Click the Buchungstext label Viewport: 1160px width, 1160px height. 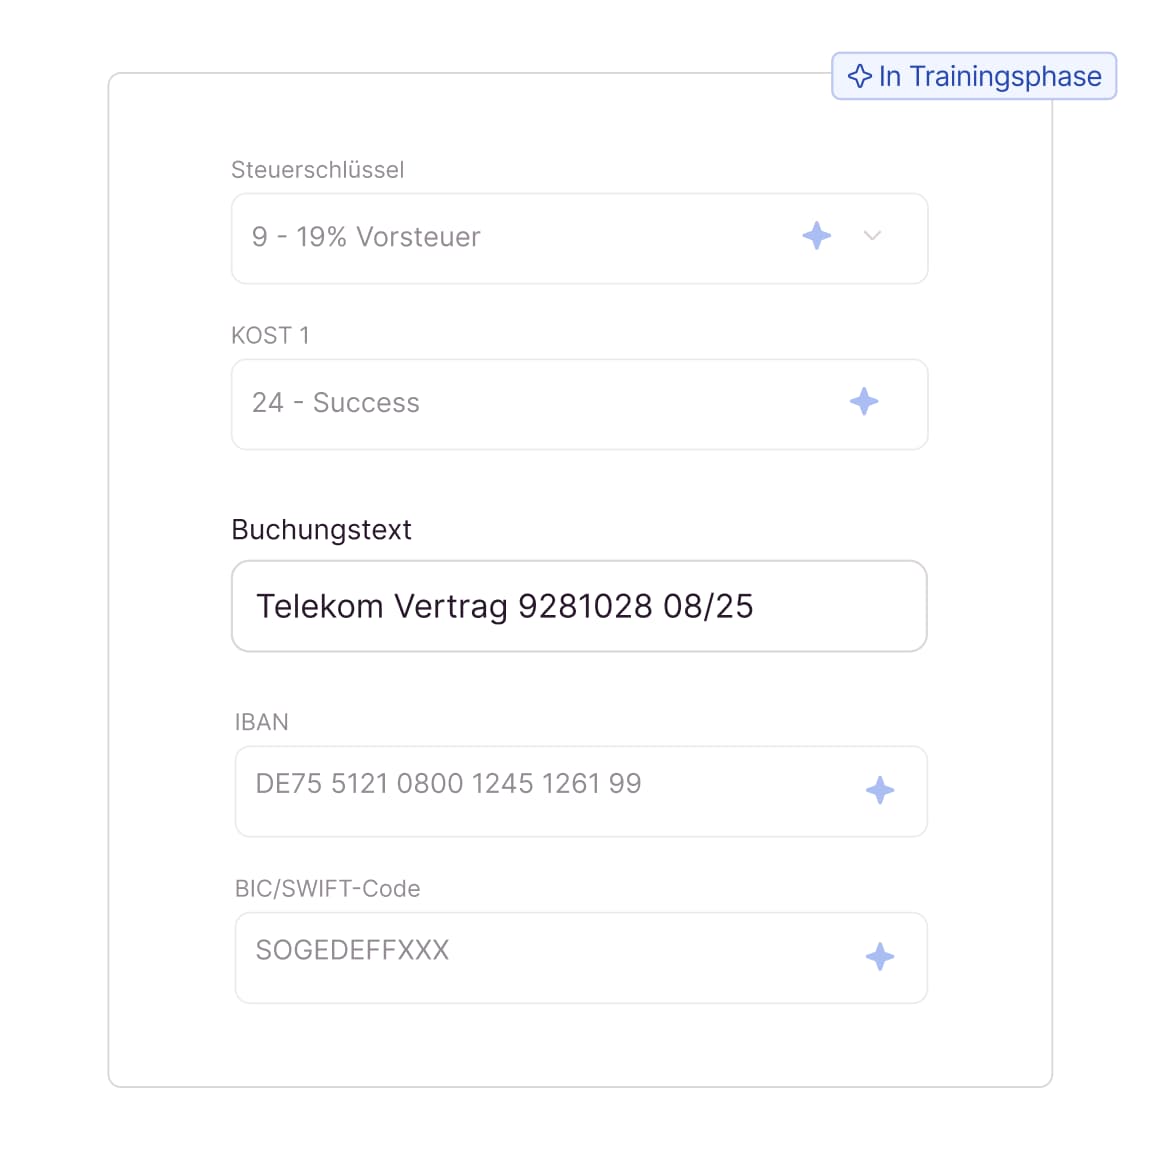(x=321, y=530)
